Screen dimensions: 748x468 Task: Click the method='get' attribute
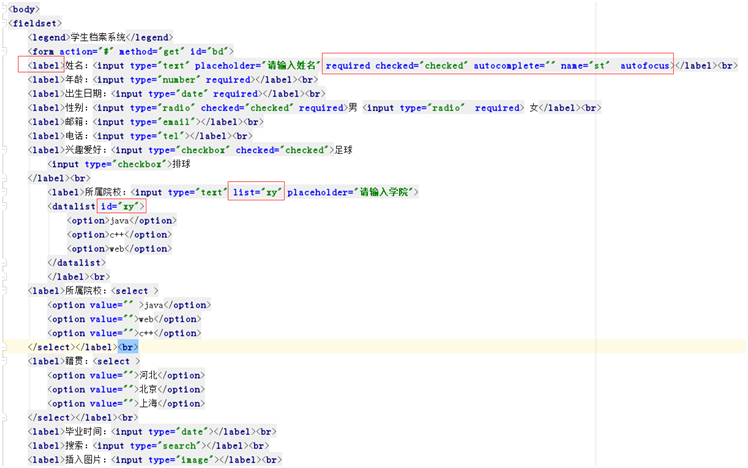[x=152, y=52]
